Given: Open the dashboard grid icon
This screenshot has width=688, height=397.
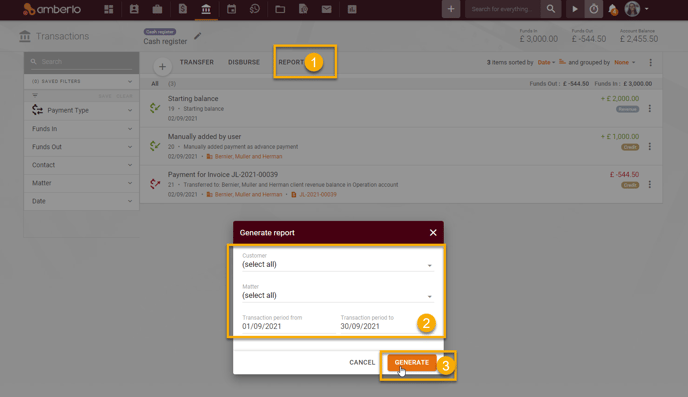Looking at the screenshot, I should click(108, 9).
